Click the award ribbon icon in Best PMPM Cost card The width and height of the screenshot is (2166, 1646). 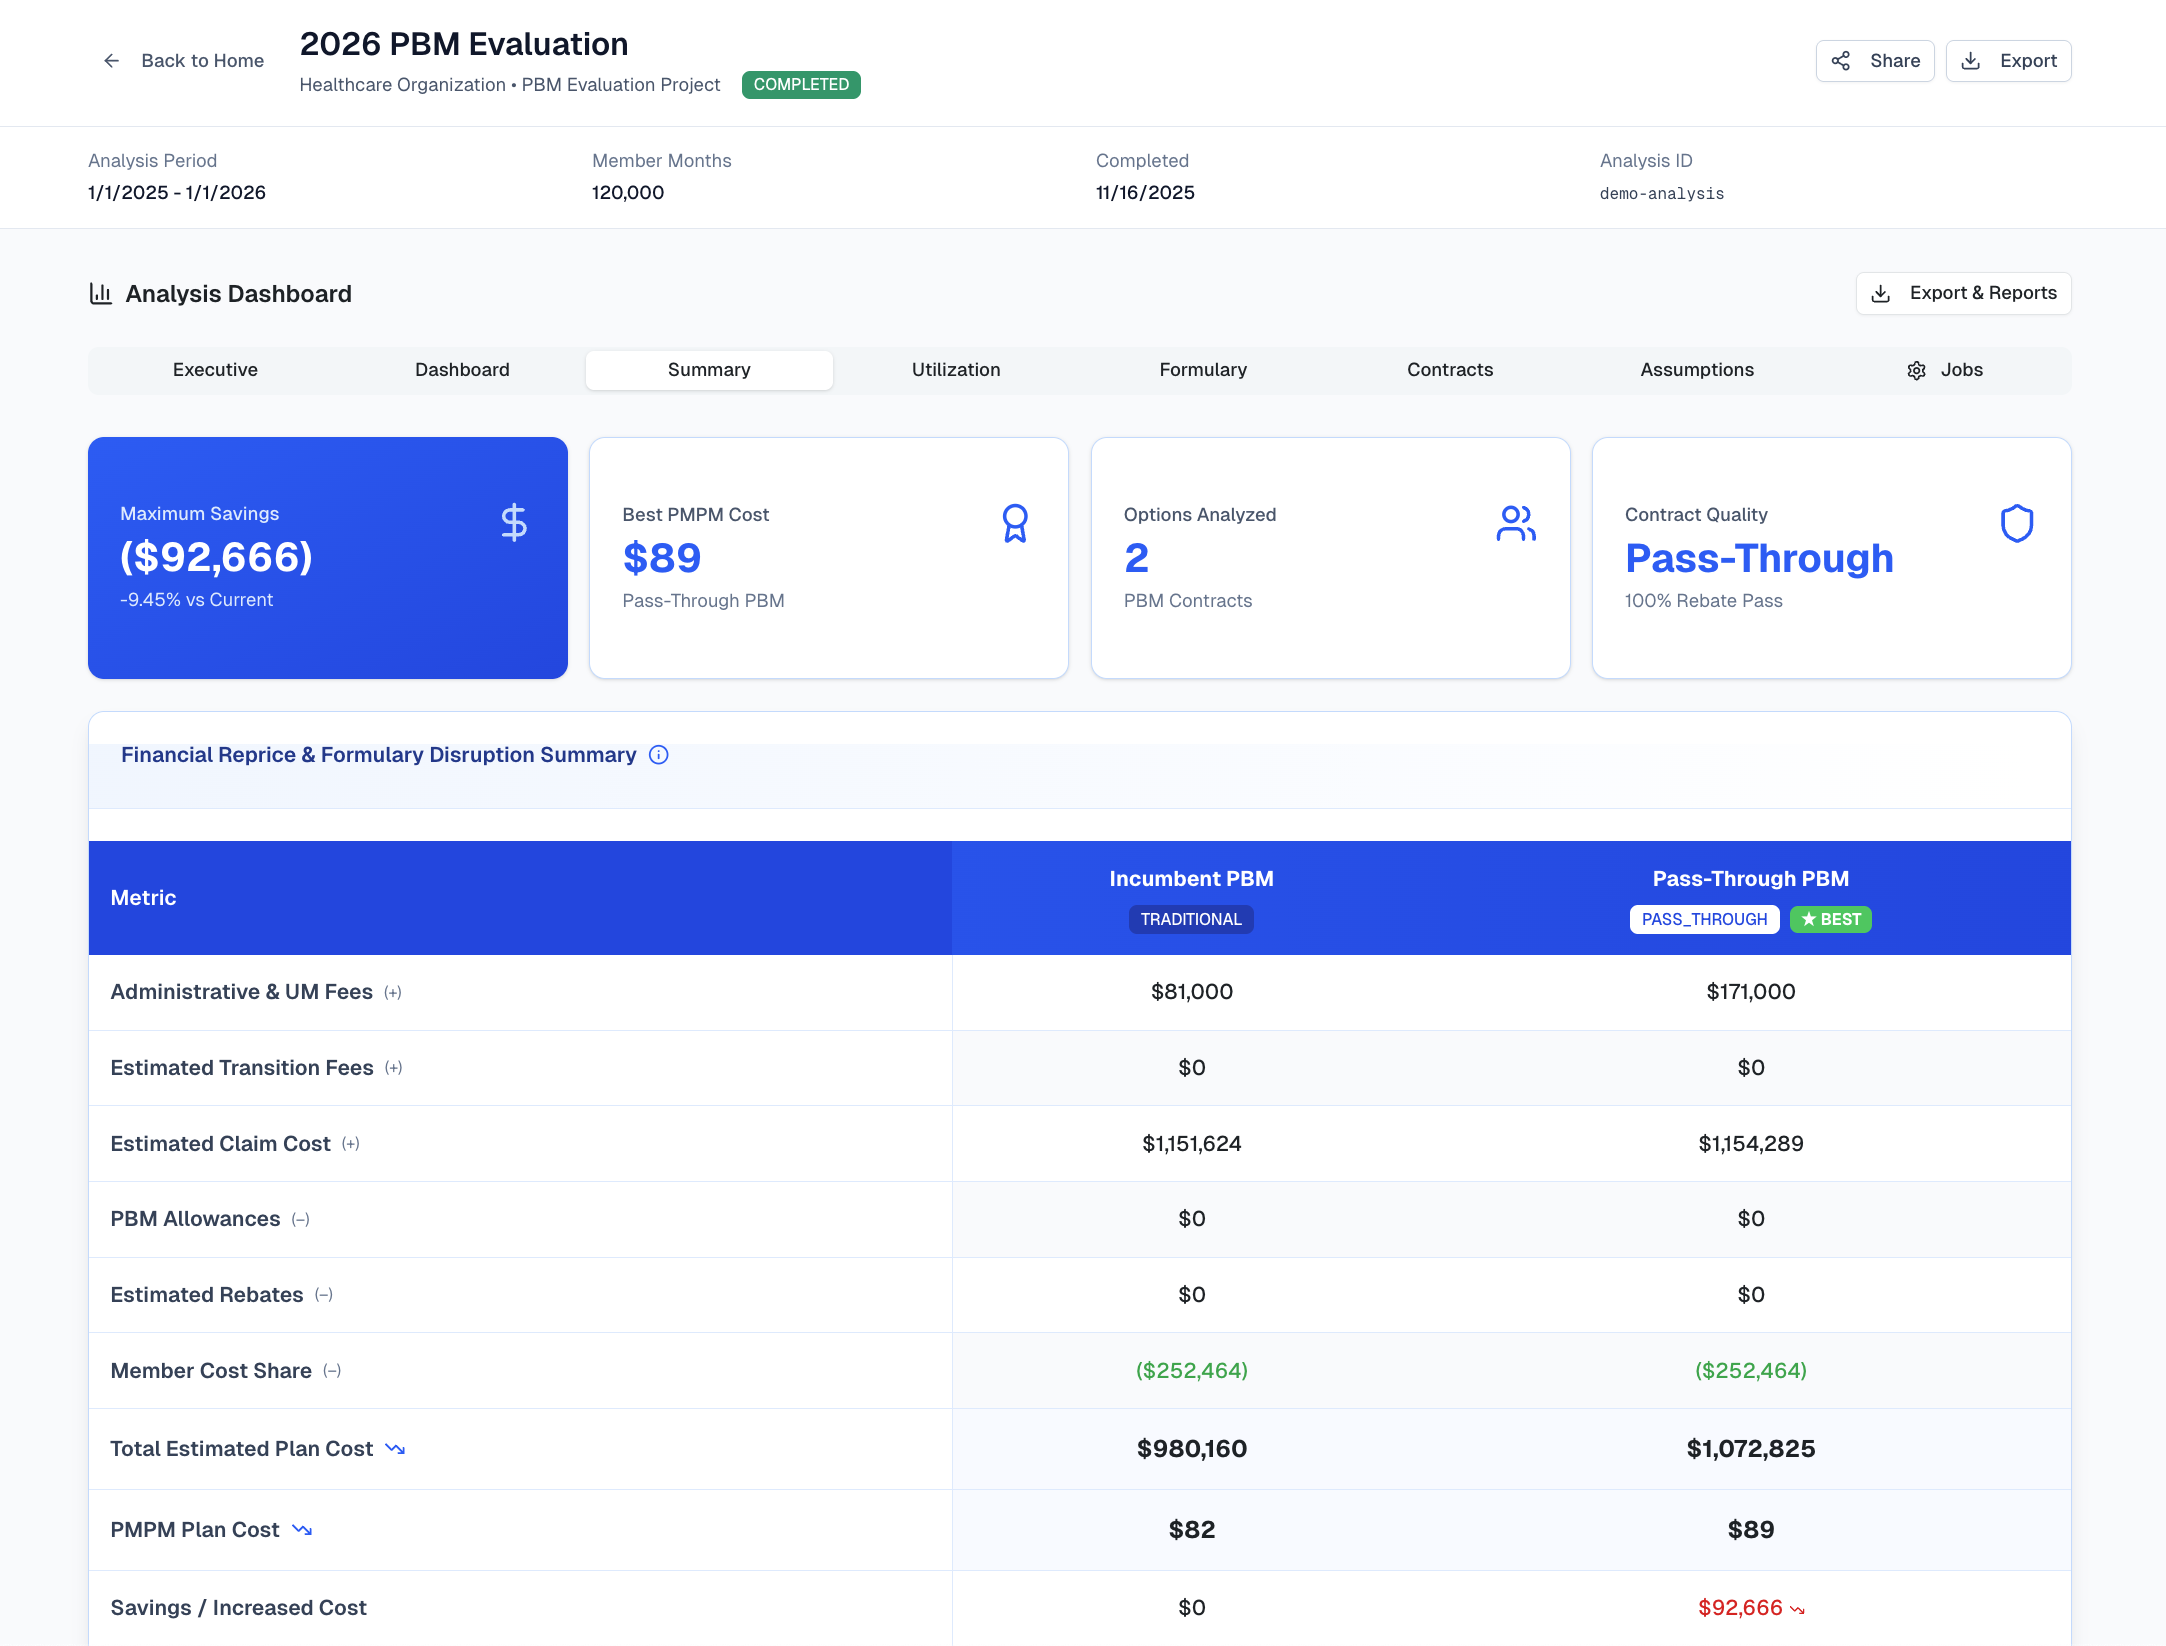(x=1015, y=523)
